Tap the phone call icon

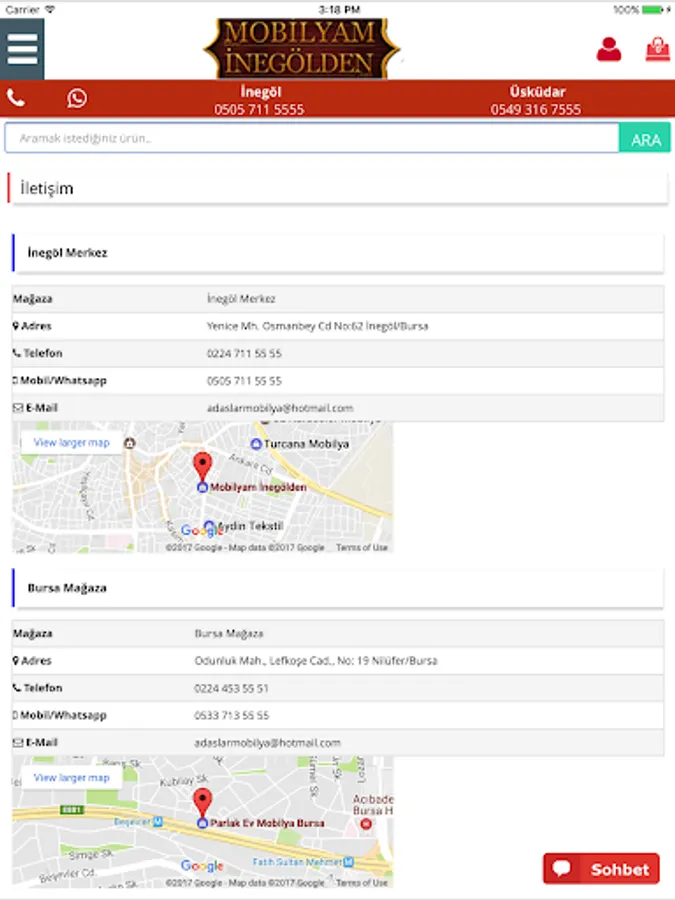coord(16,98)
